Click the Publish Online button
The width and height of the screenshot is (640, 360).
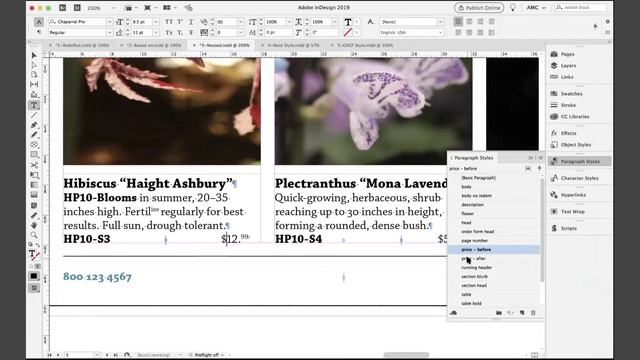click(x=479, y=8)
